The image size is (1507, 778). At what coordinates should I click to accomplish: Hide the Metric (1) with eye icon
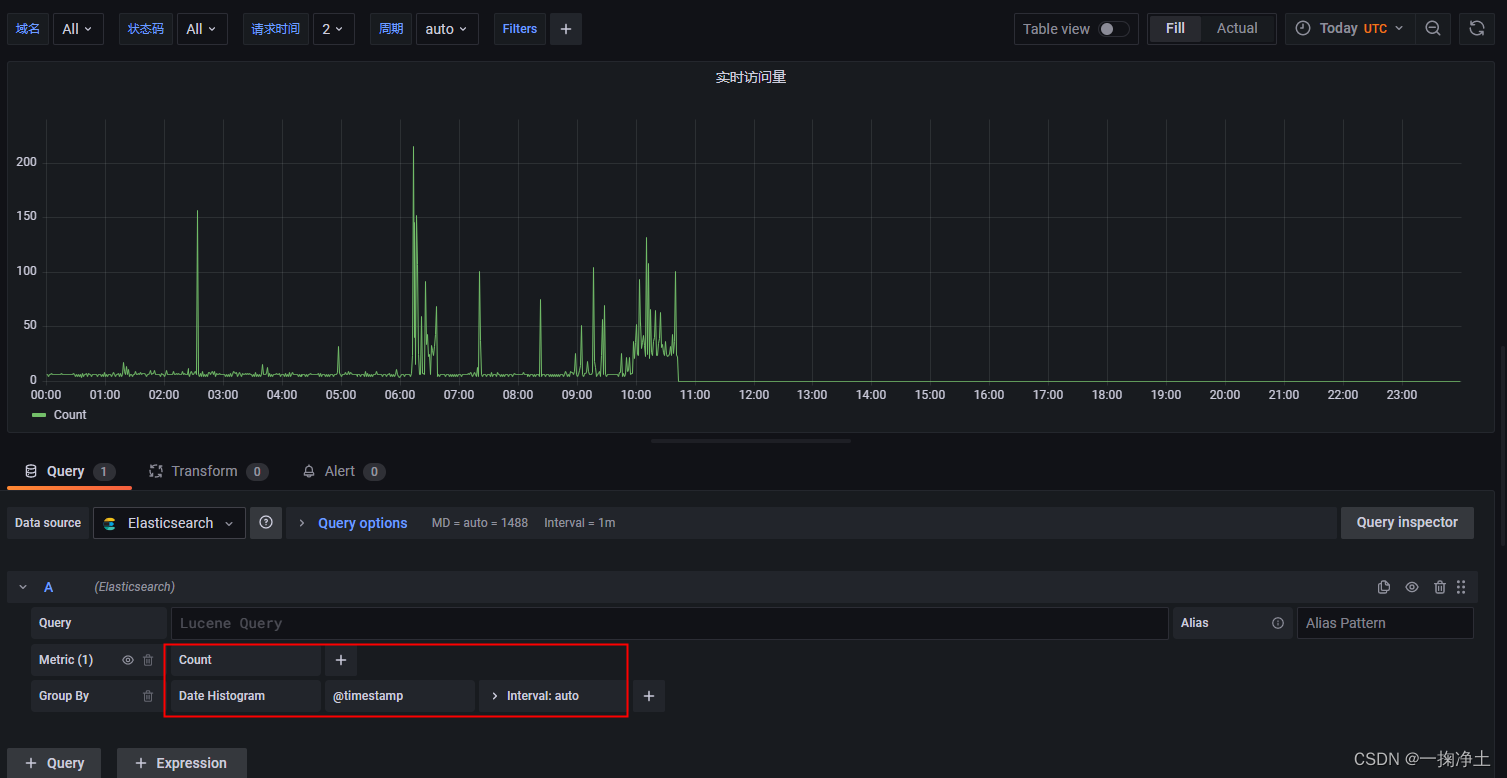pos(128,660)
